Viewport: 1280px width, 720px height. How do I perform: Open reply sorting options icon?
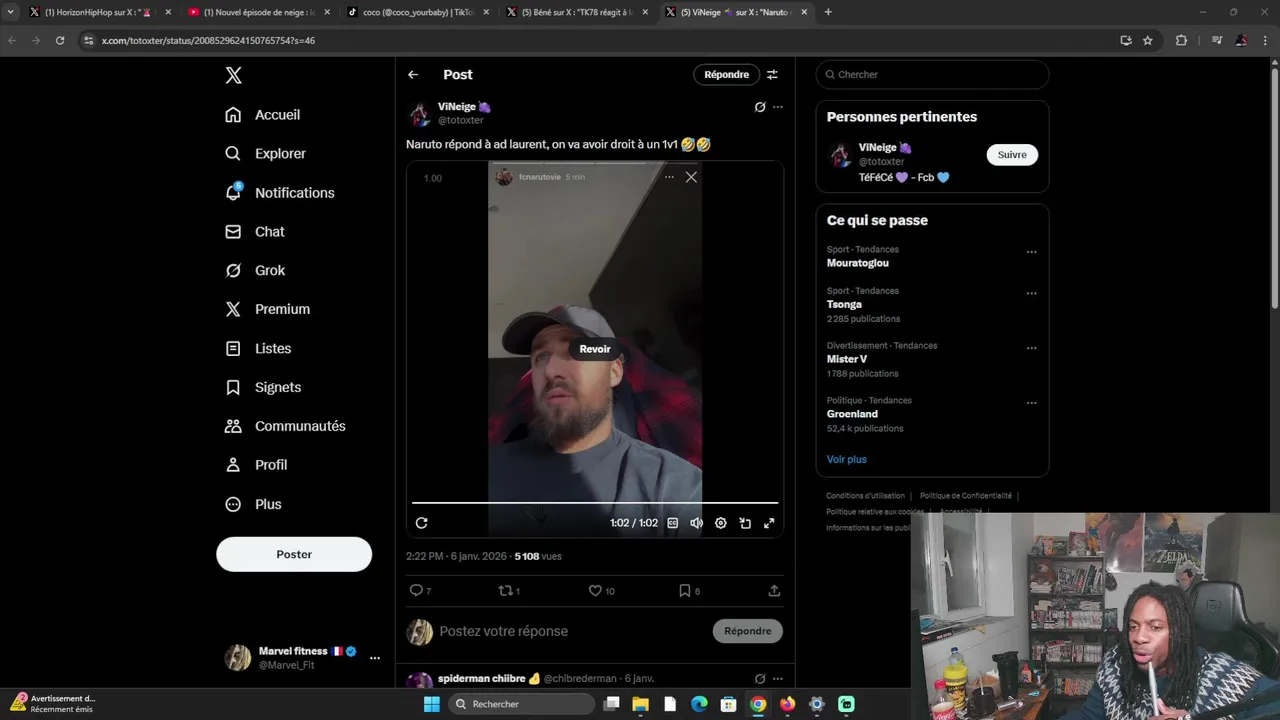tap(772, 75)
